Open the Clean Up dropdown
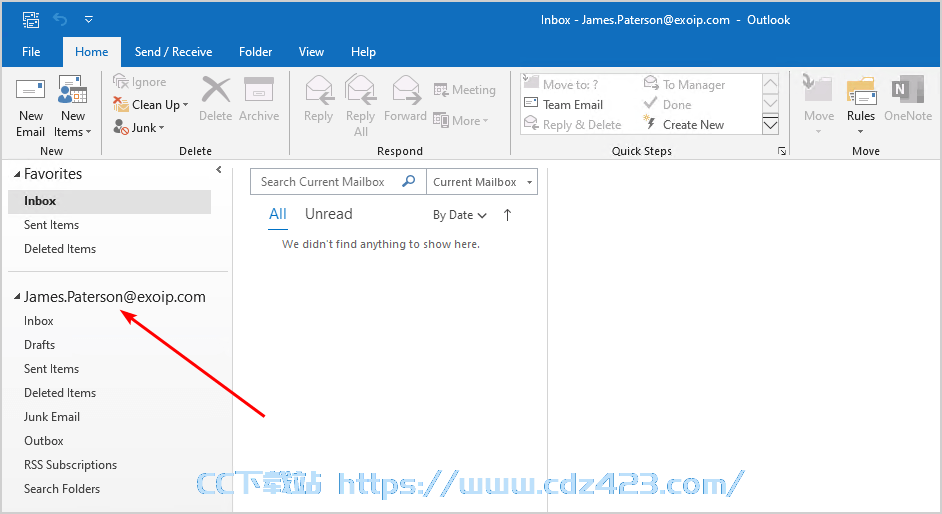Viewport: 942px width, 514px height. [151, 104]
